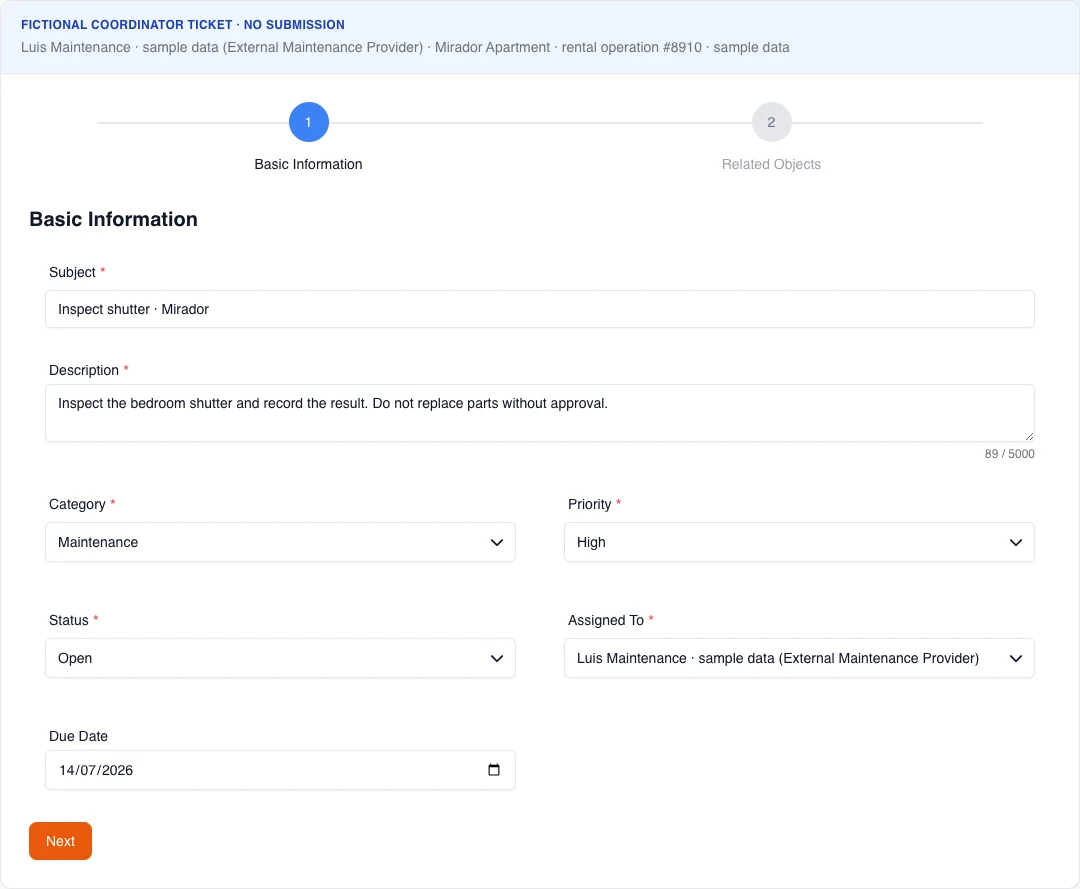Open the calendar picker icon in Due Date

(494, 770)
